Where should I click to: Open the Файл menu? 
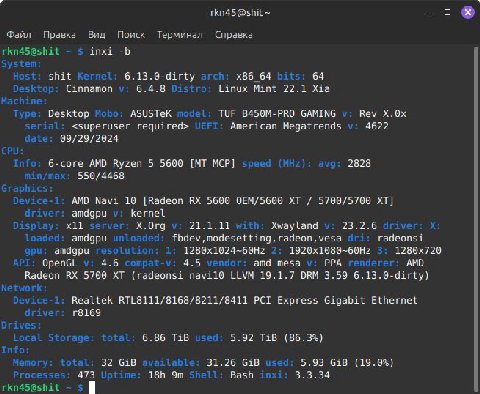(19, 35)
